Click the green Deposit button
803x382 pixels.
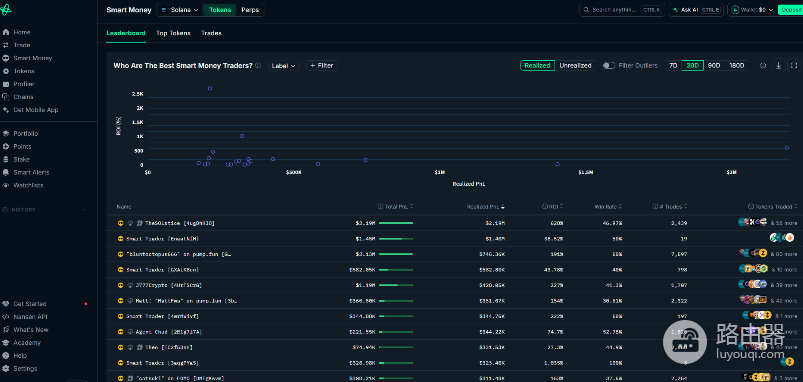(790, 10)
